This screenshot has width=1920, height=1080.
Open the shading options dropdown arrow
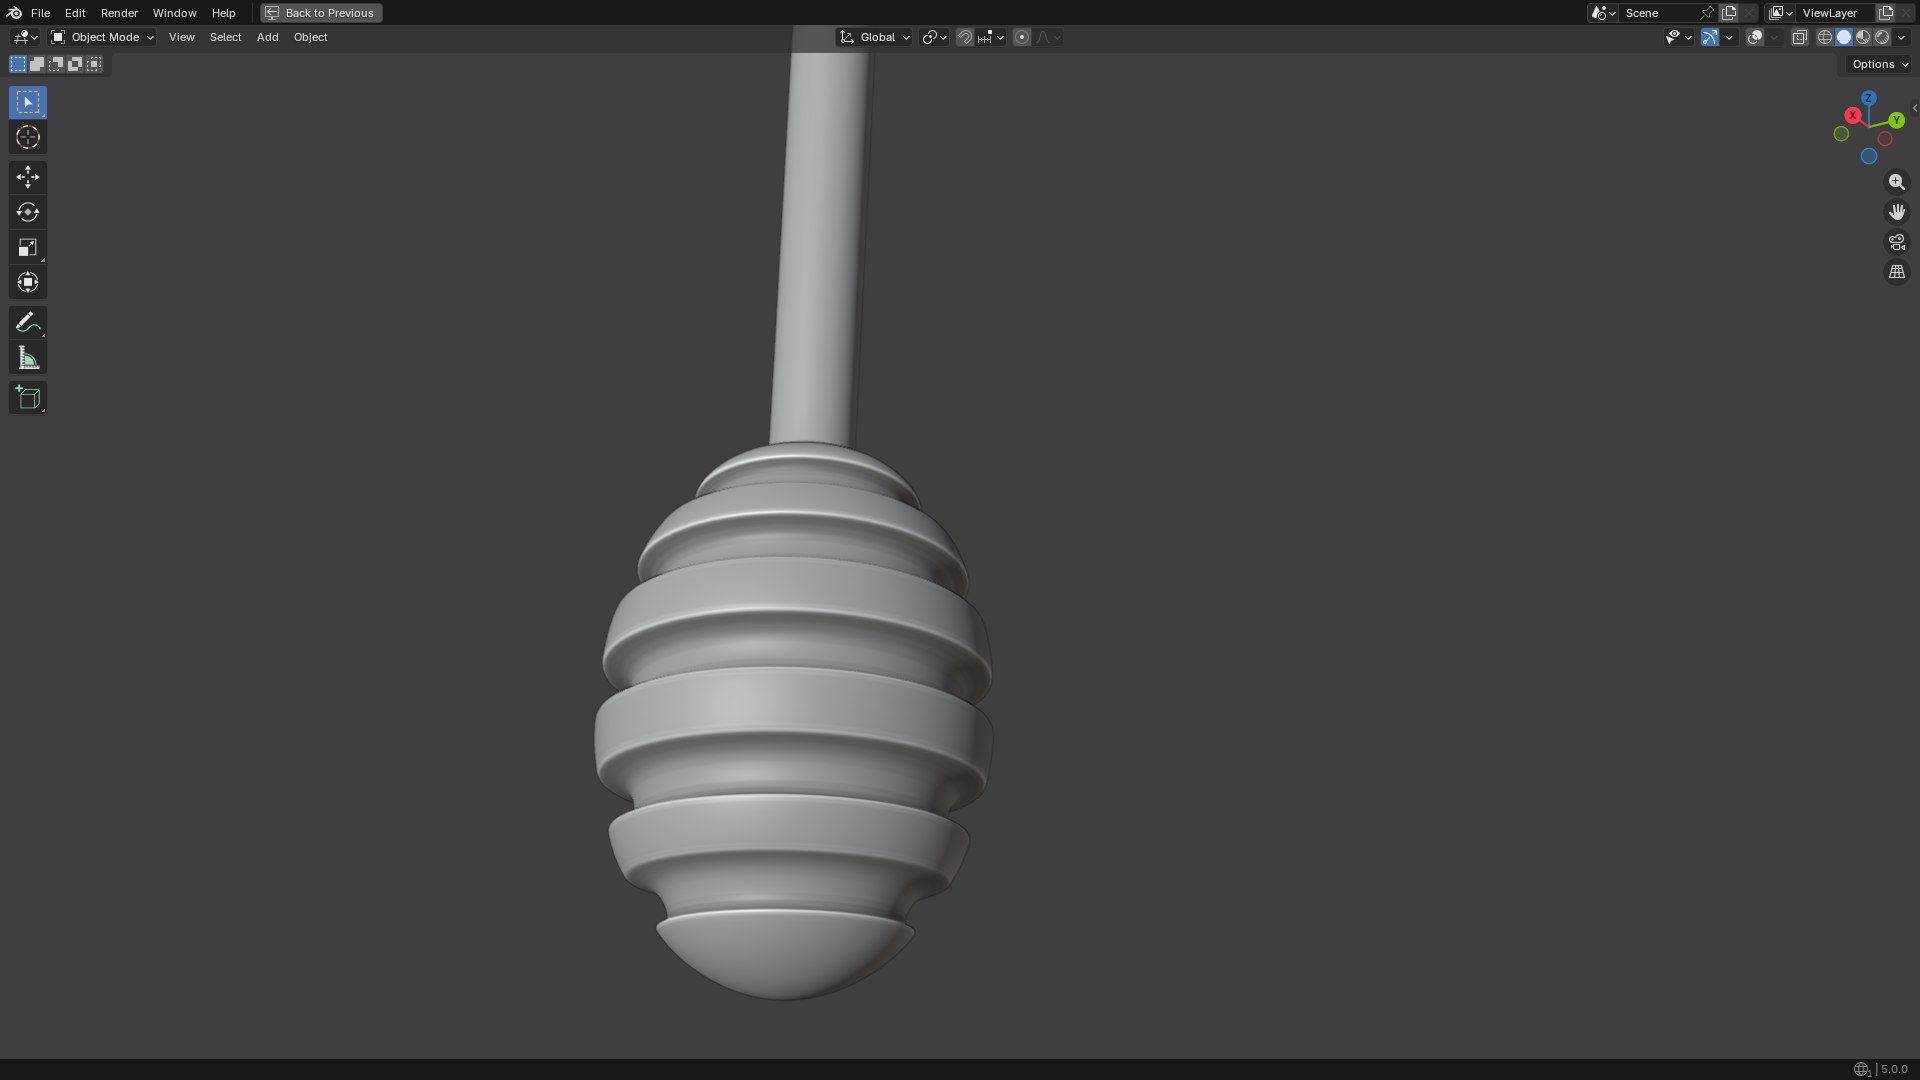click(x=1901, y=37)
